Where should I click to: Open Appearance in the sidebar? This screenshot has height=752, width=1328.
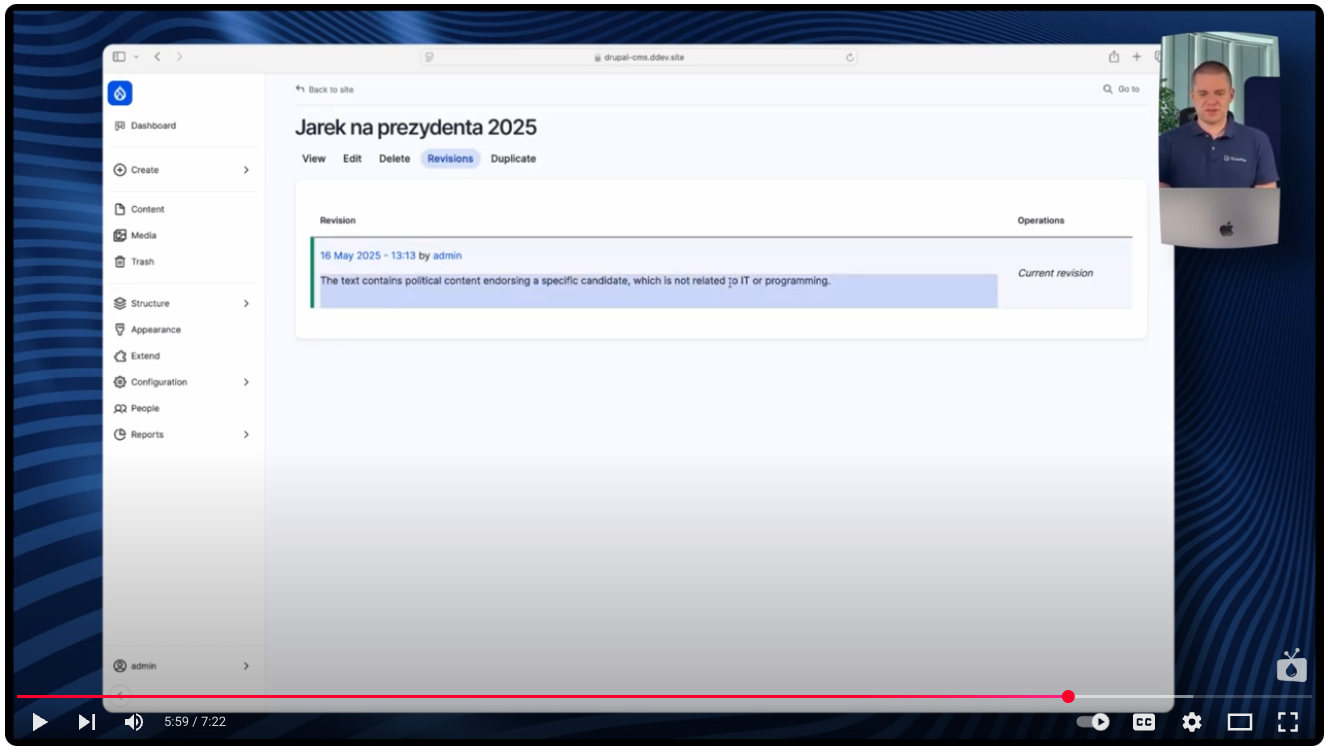click(156, 330)
